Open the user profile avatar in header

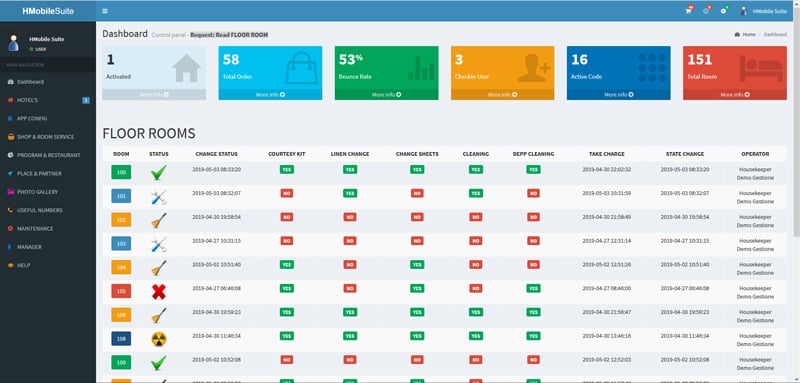click(x=743, y=11)
